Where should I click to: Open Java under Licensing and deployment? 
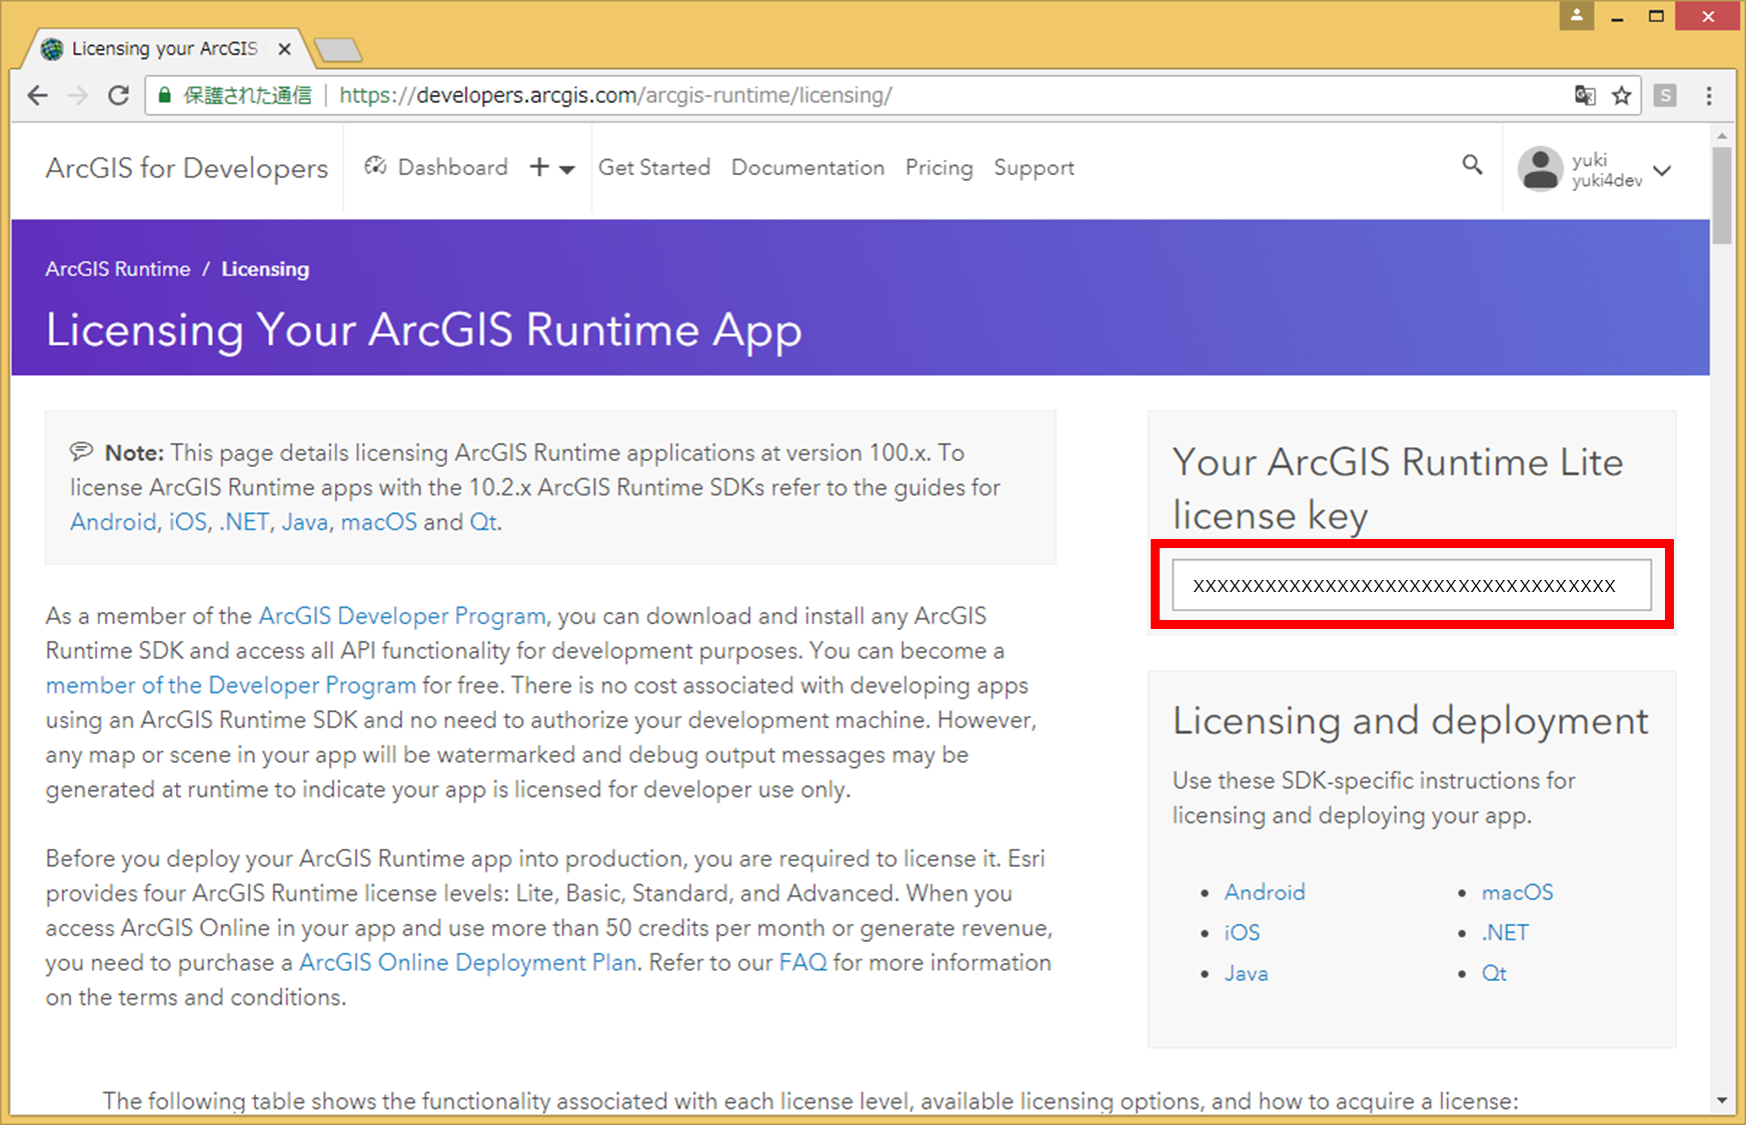[1246, 973]
